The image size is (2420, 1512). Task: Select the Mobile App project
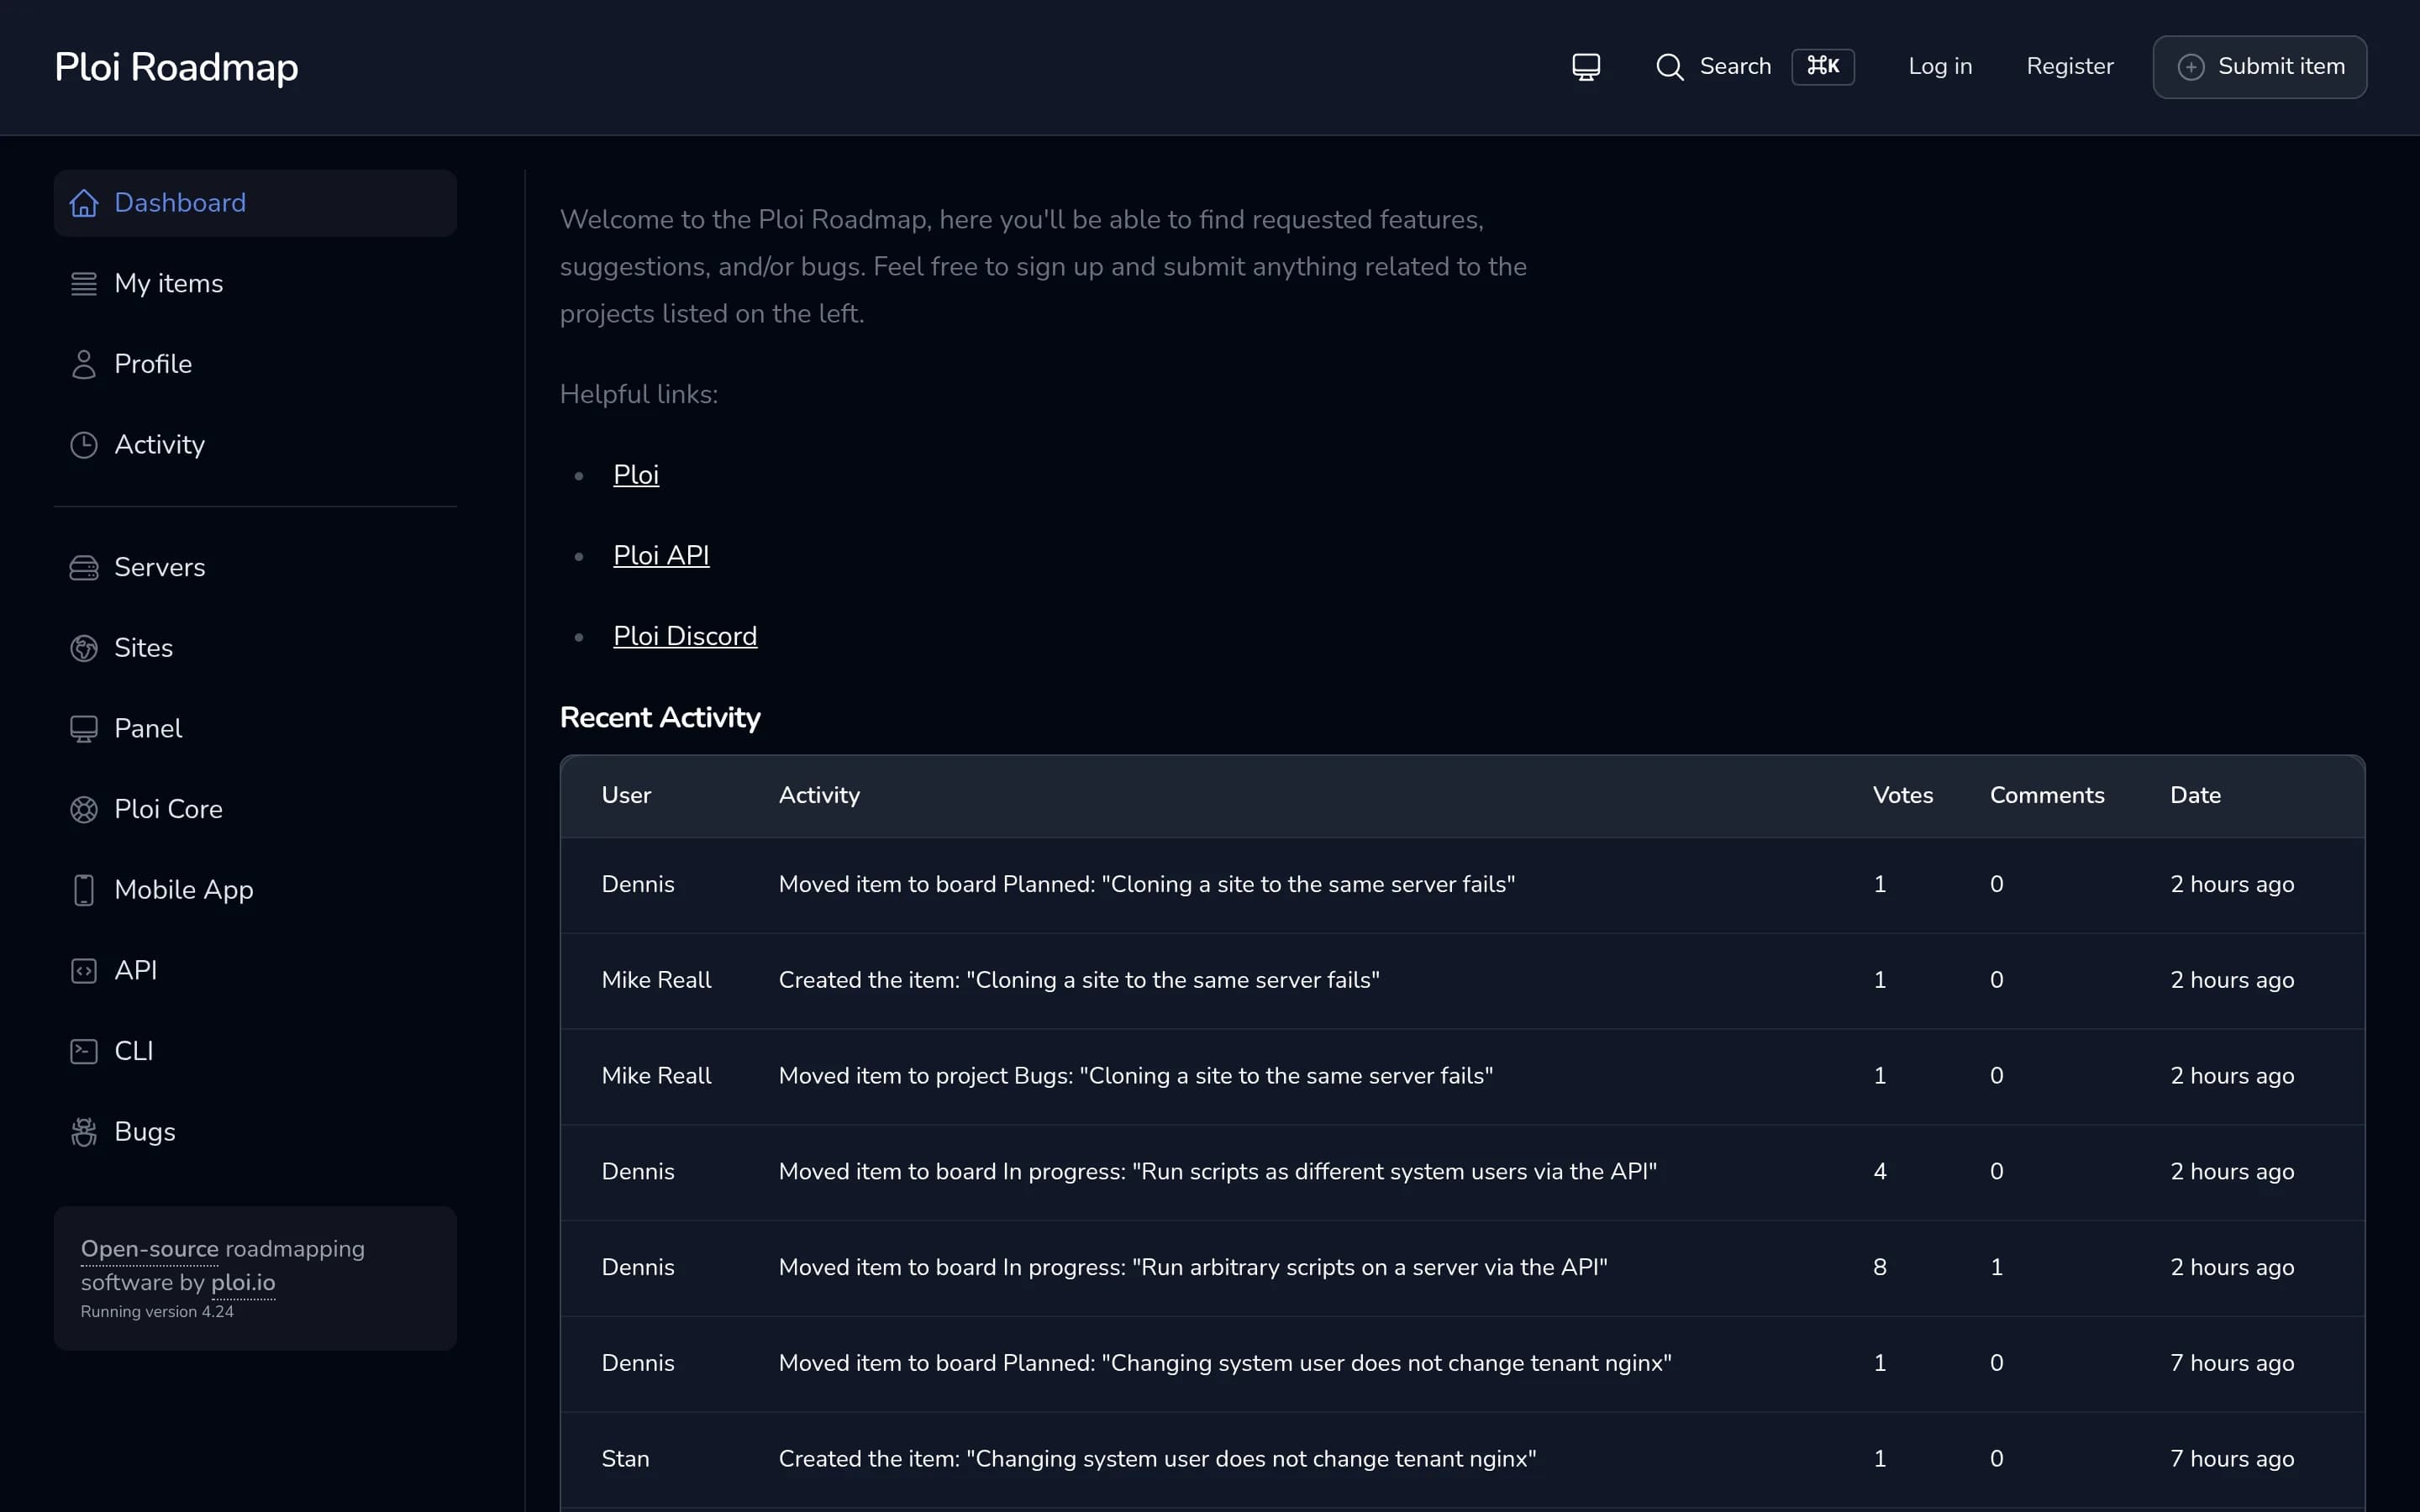pos(255,890)
